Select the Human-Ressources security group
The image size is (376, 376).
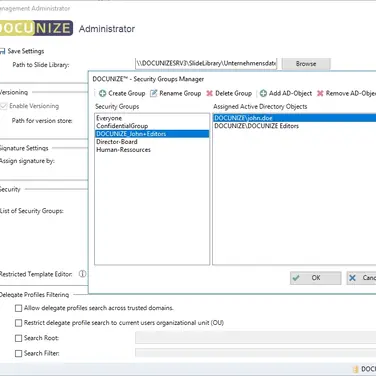[152, 150]
